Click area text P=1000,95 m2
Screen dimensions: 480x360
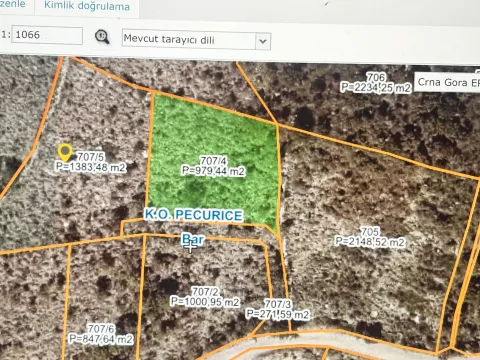(205, 302)
